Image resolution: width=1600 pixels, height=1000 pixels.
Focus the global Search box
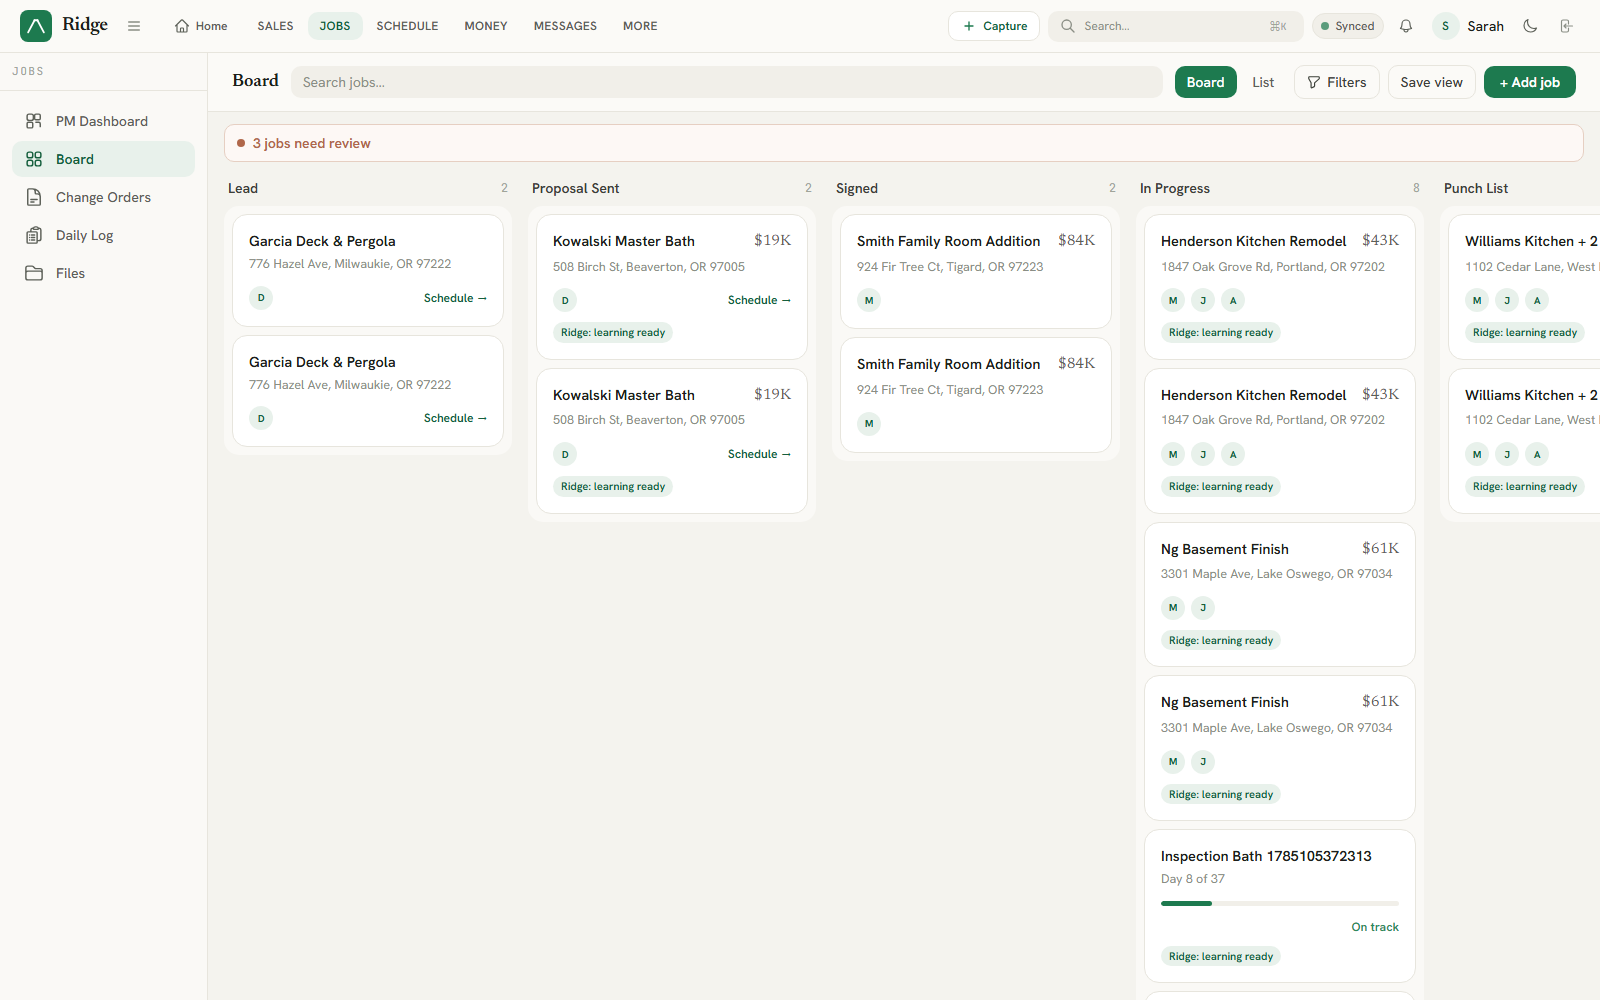coord(1175,26)
